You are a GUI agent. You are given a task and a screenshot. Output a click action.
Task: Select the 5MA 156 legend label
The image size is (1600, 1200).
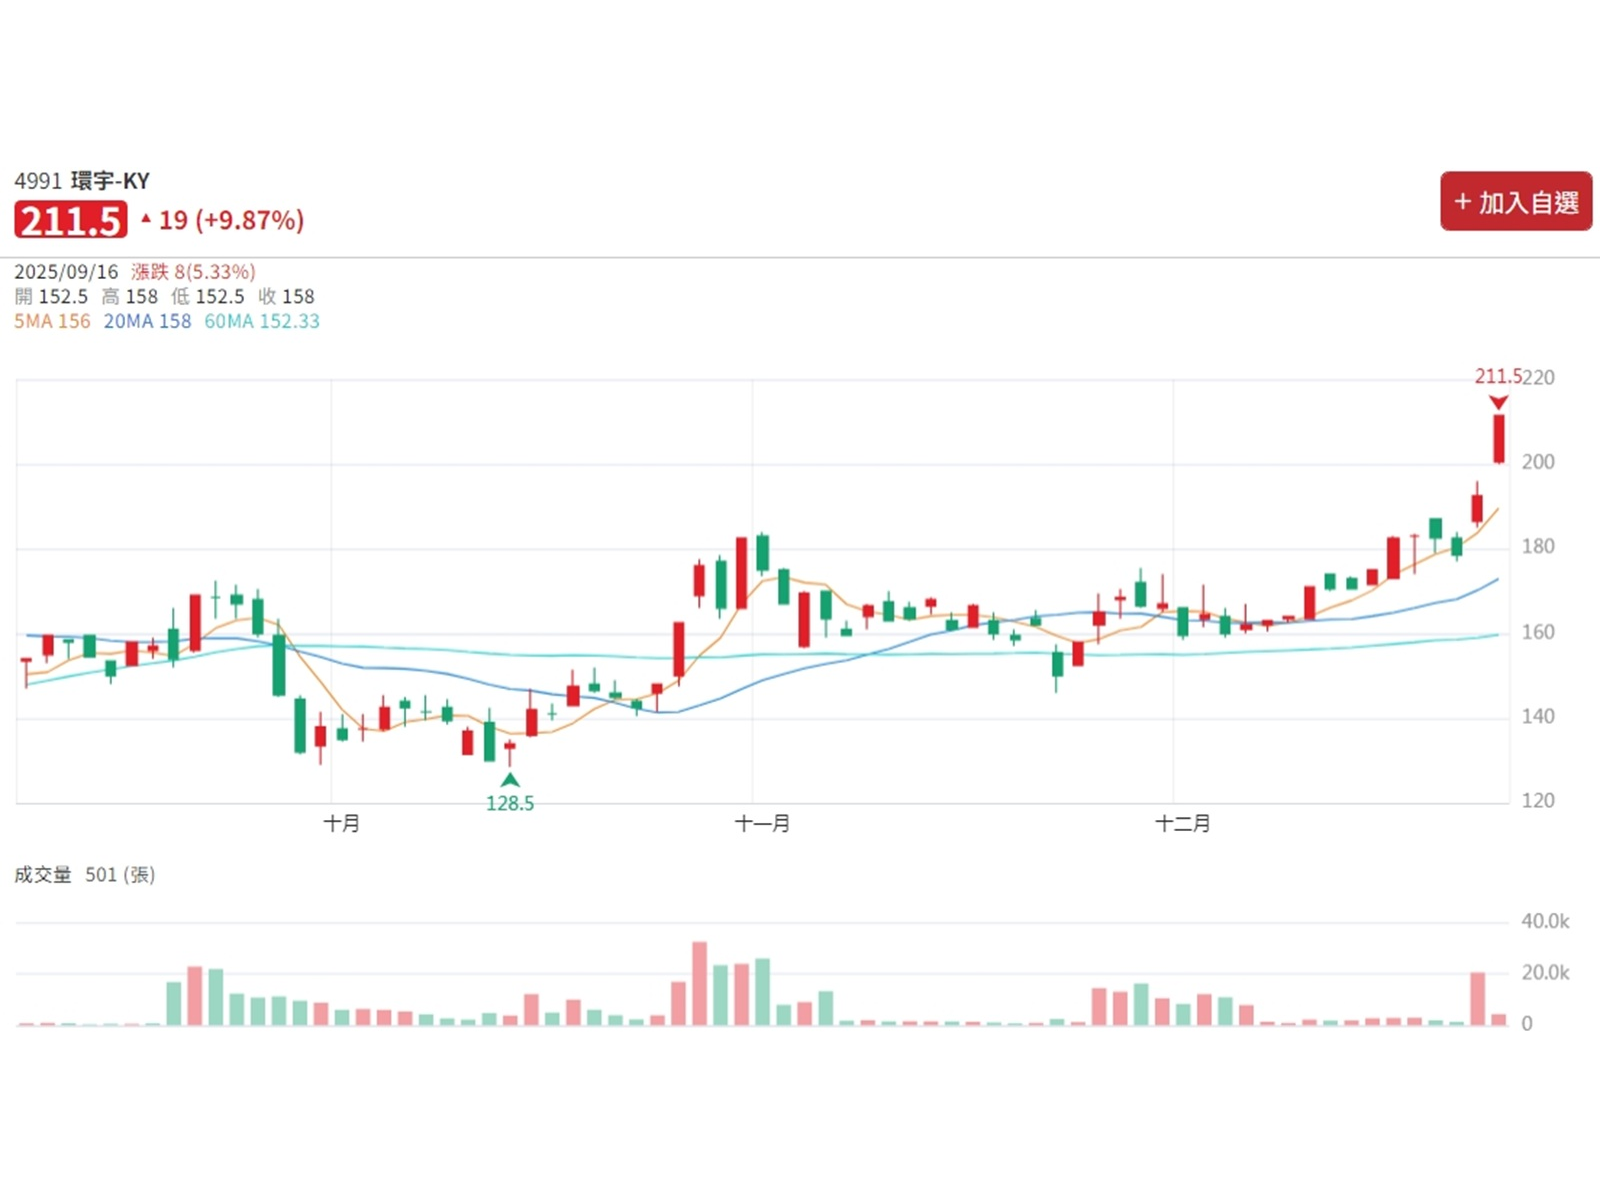click(x=52, y=321)
